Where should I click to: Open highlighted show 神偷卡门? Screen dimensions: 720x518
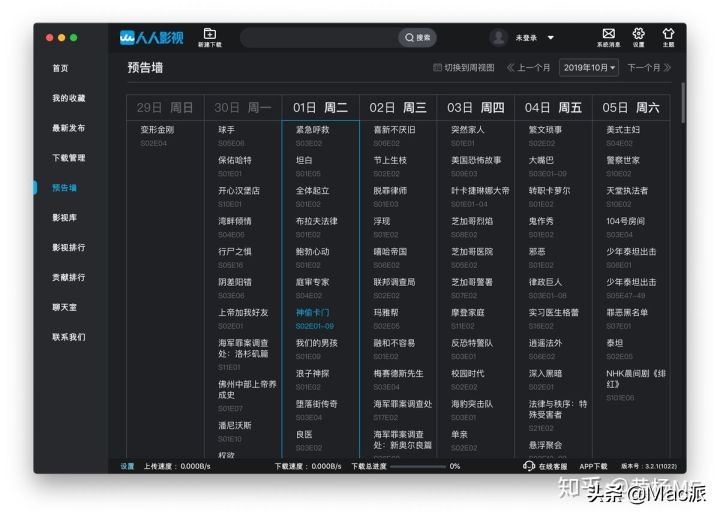click(x=312, y=313)
